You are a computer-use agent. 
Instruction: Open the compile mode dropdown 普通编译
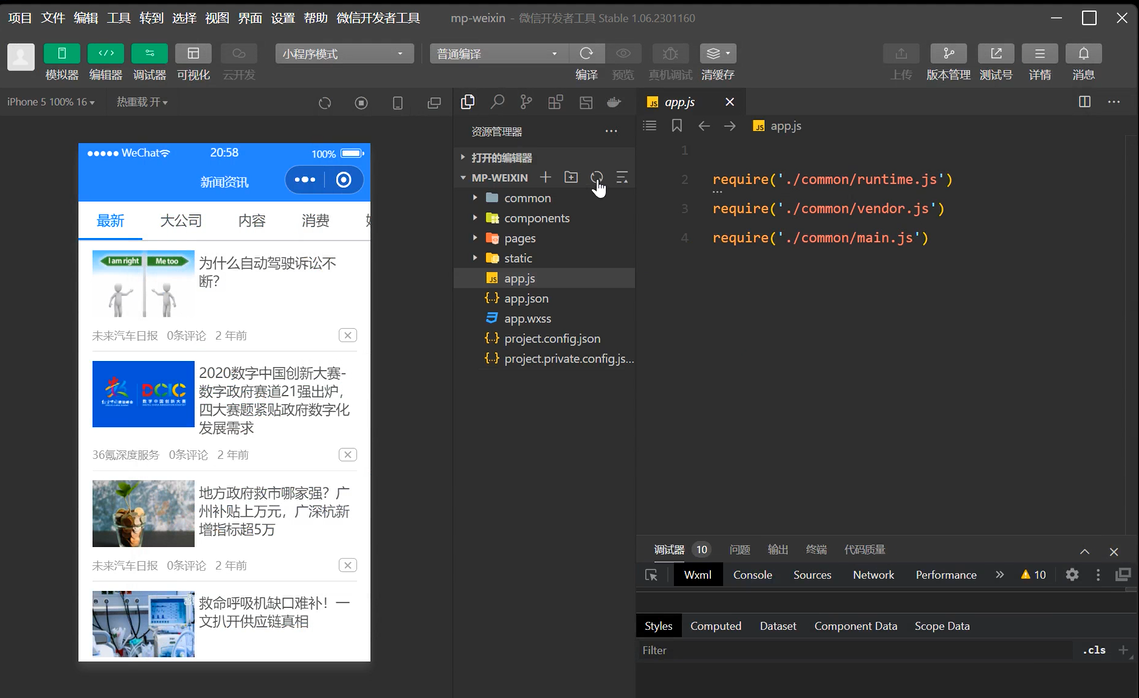tap(499, 54)
